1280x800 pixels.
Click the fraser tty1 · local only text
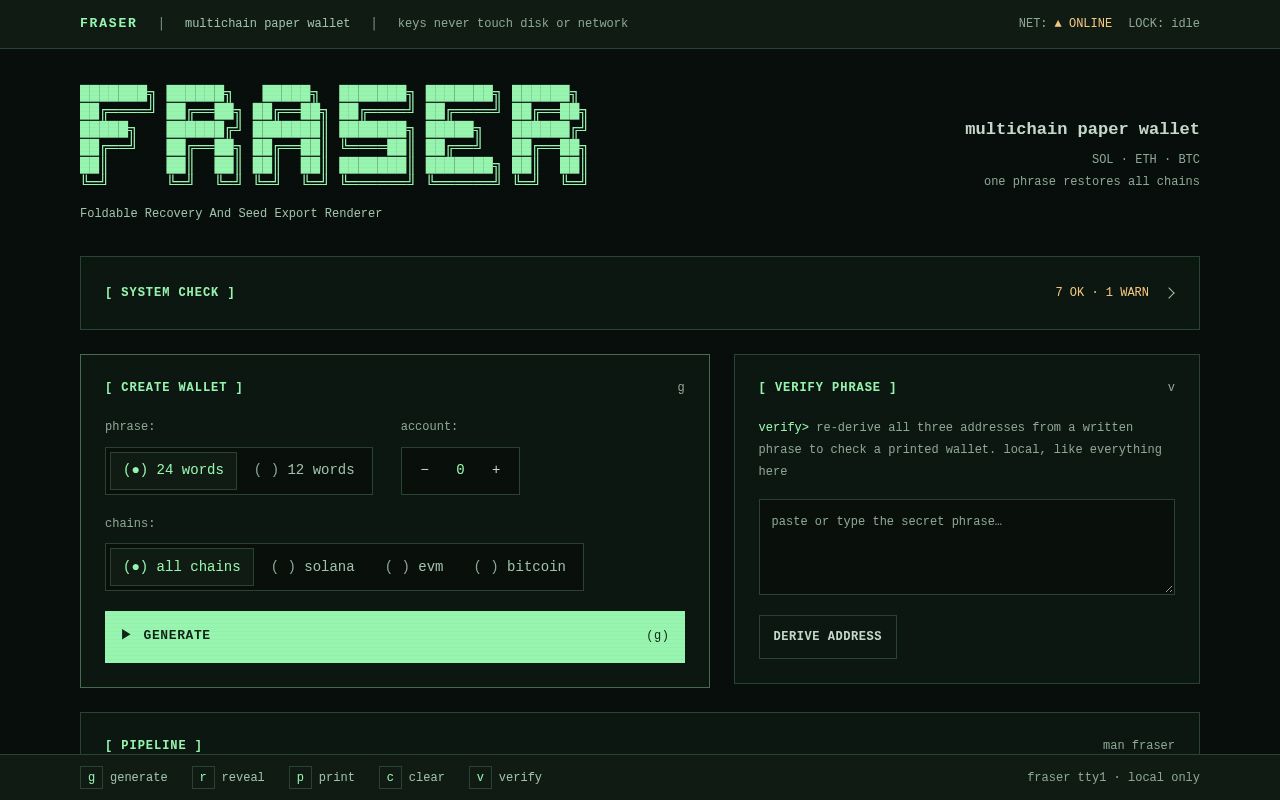point(1113,778)
